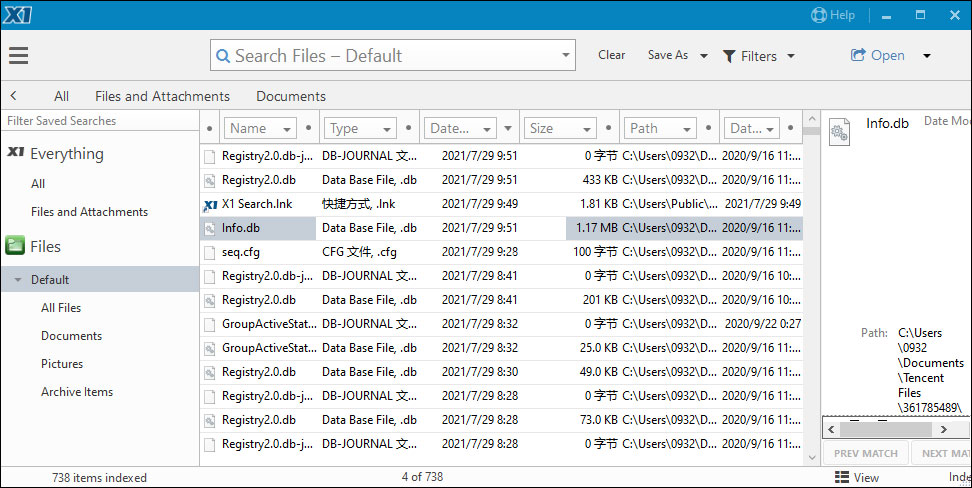This screenshot has width=972, height=488.
Task: Open the search box history dropdown
Action: (x=565, y=55)
